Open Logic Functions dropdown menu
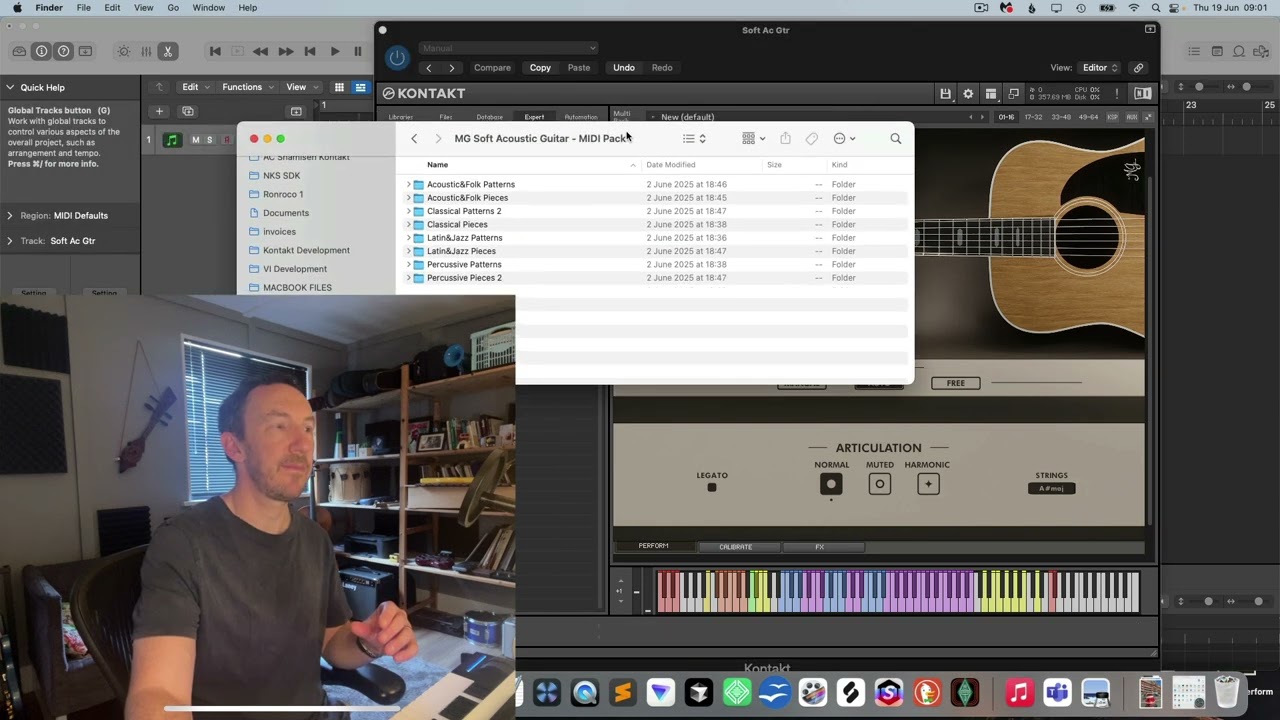Viewport: 1280px width, 720px height. click(x=247, y=87)
